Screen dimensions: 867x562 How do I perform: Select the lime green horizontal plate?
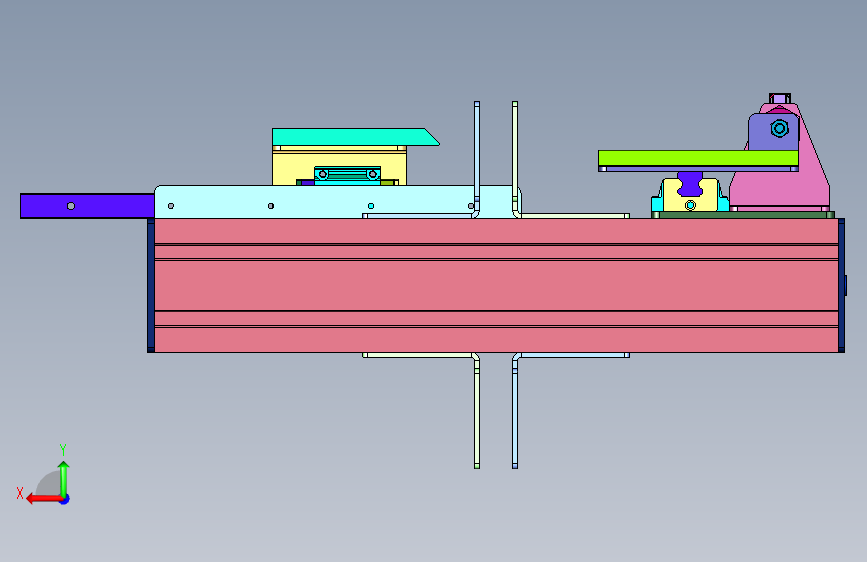698,158
